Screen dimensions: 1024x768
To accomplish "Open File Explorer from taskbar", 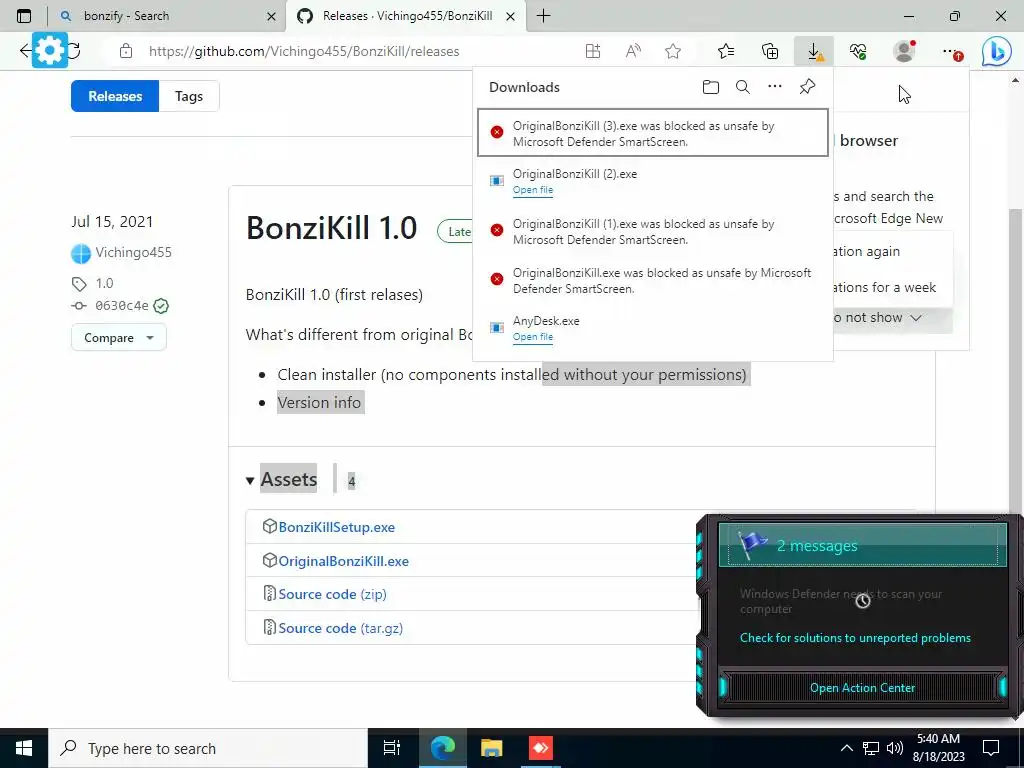I will coord(491,748).
